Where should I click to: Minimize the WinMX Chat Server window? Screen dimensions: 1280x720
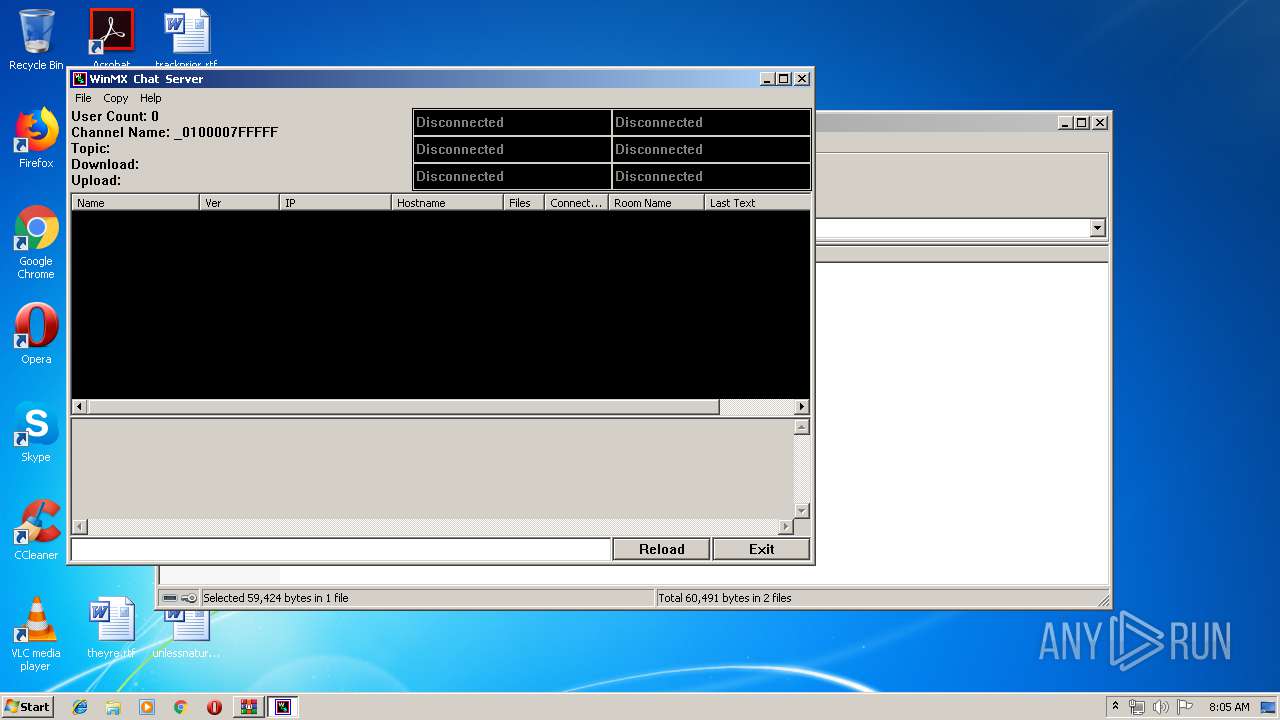(x=768, y=79)
